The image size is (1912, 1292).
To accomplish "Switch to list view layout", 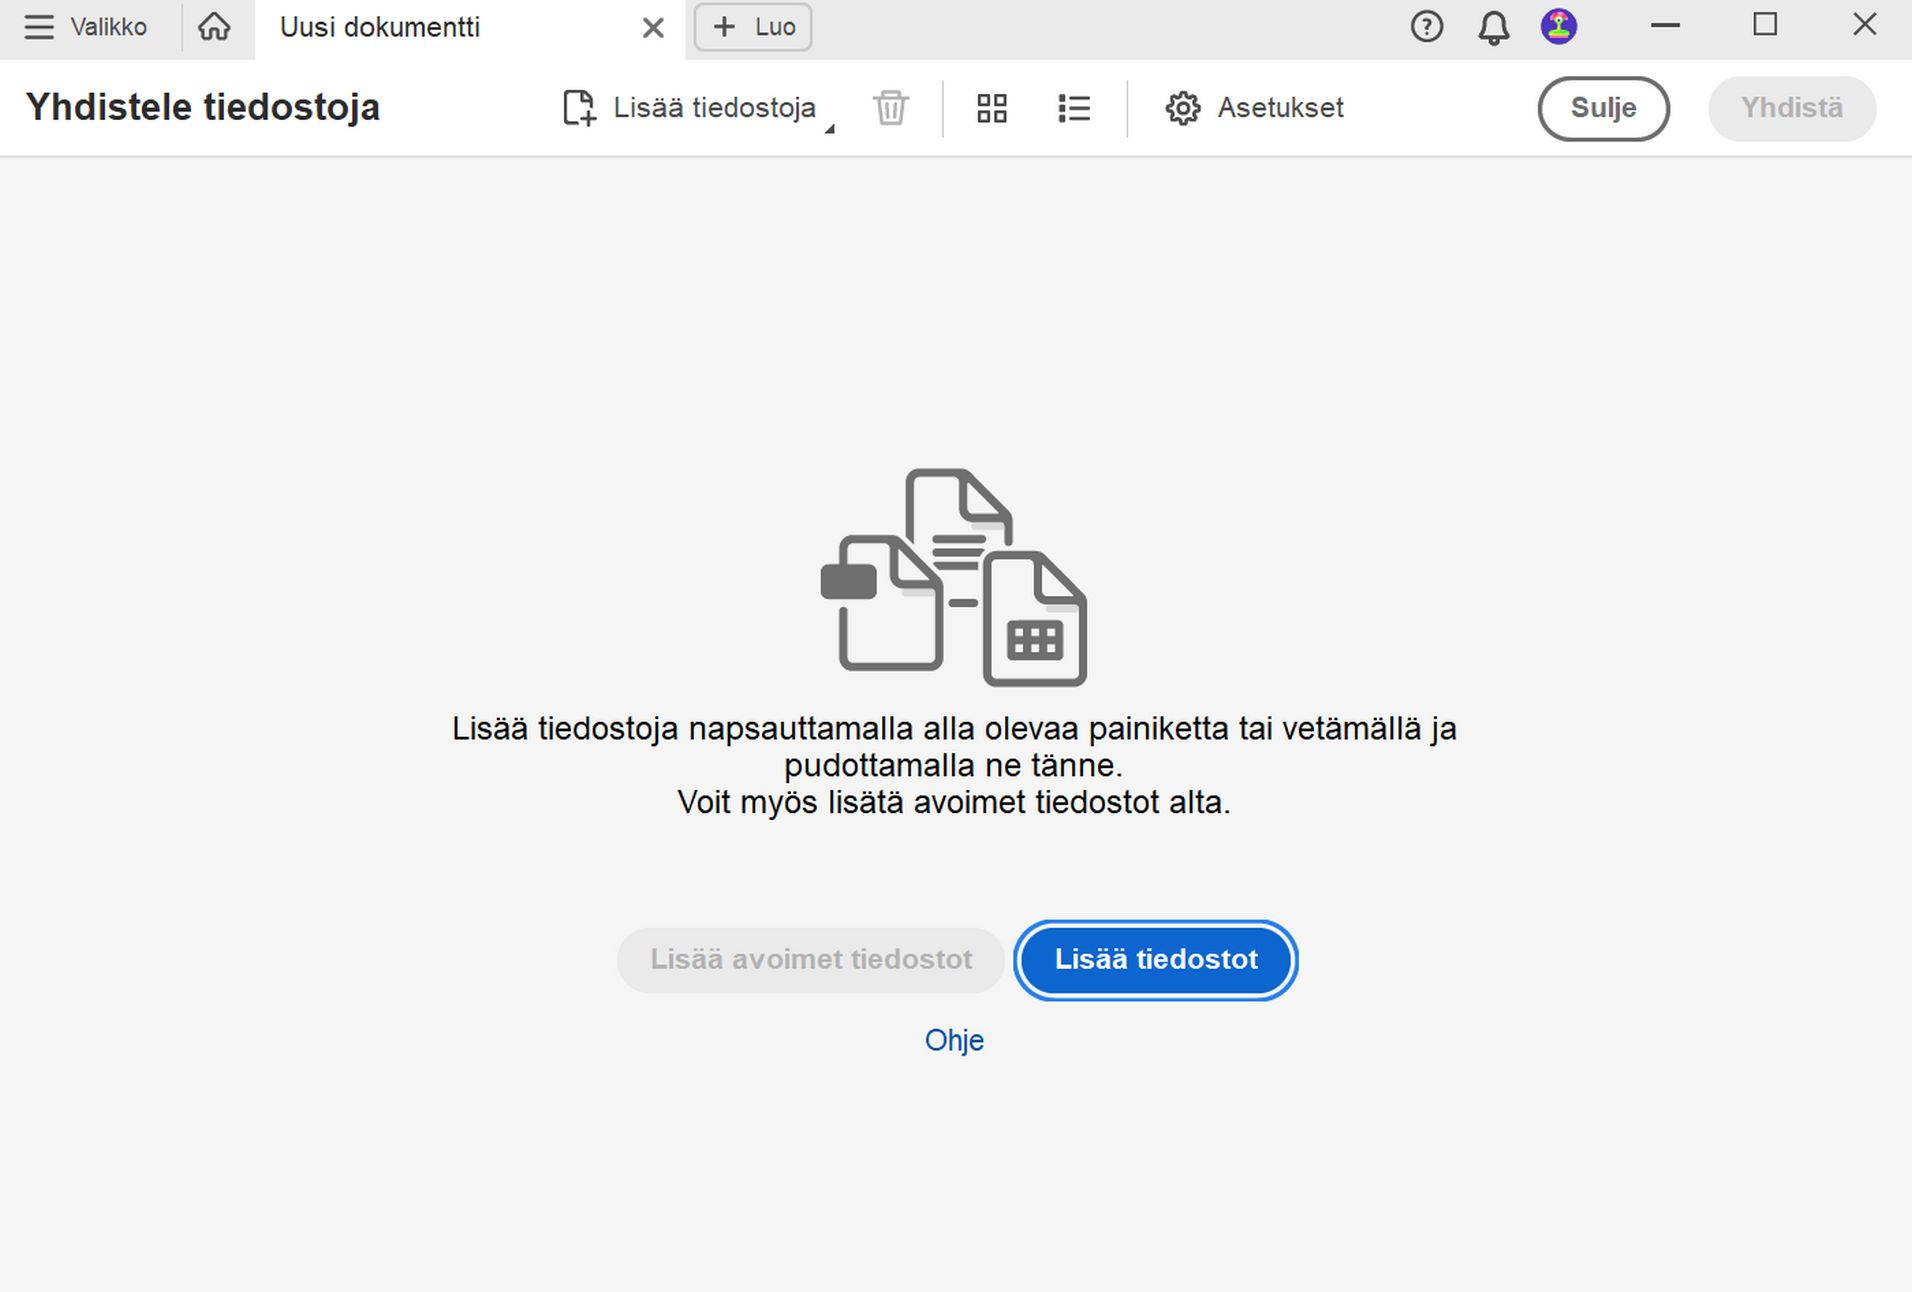I will pyautogui.click(x=1074, y=108).
